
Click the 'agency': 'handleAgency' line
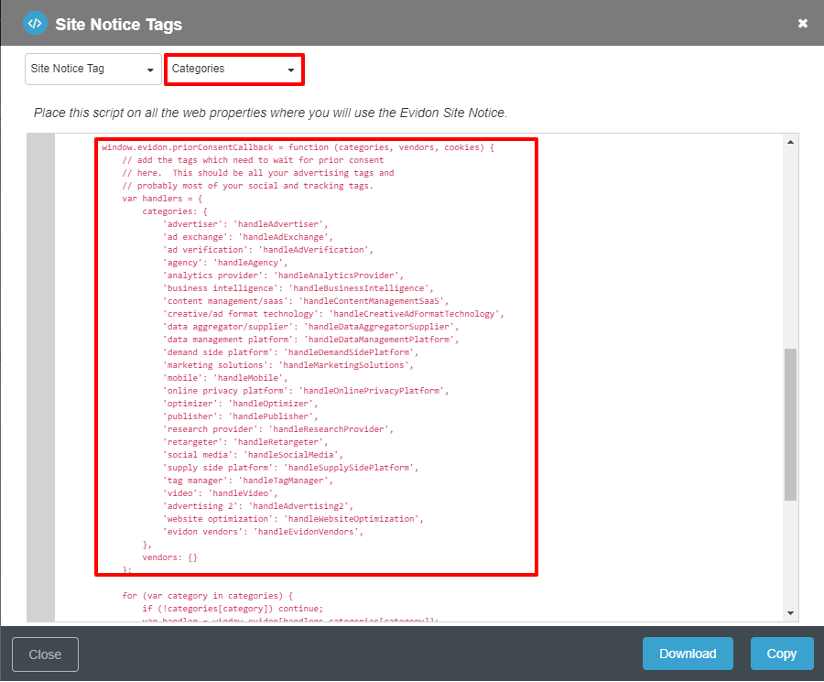pos(225,263)
